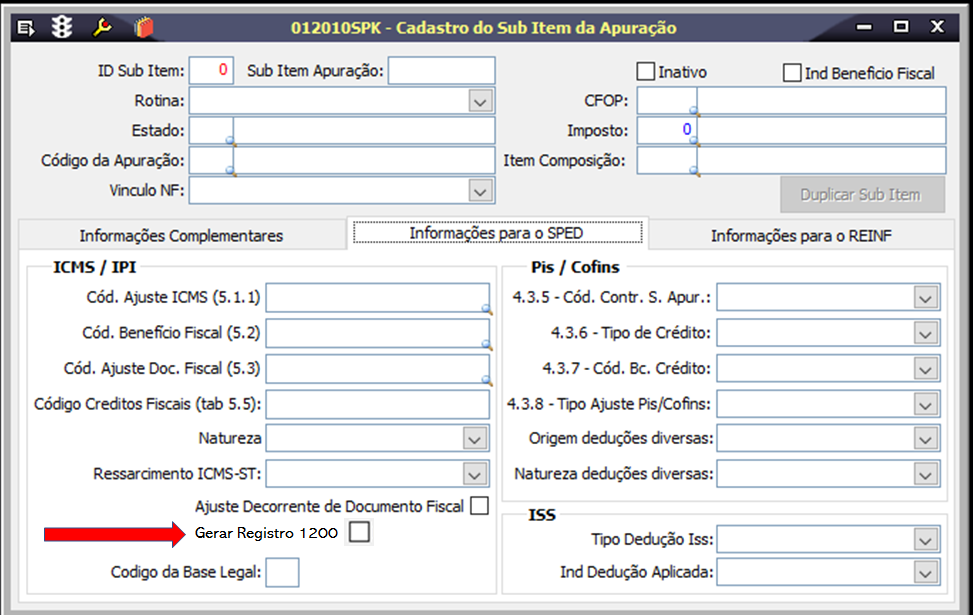Image resolution: width=973 pixels, height=615 pixels.
Task: Open Origem deduções diversas dropdown
Action: pos(926,439)
